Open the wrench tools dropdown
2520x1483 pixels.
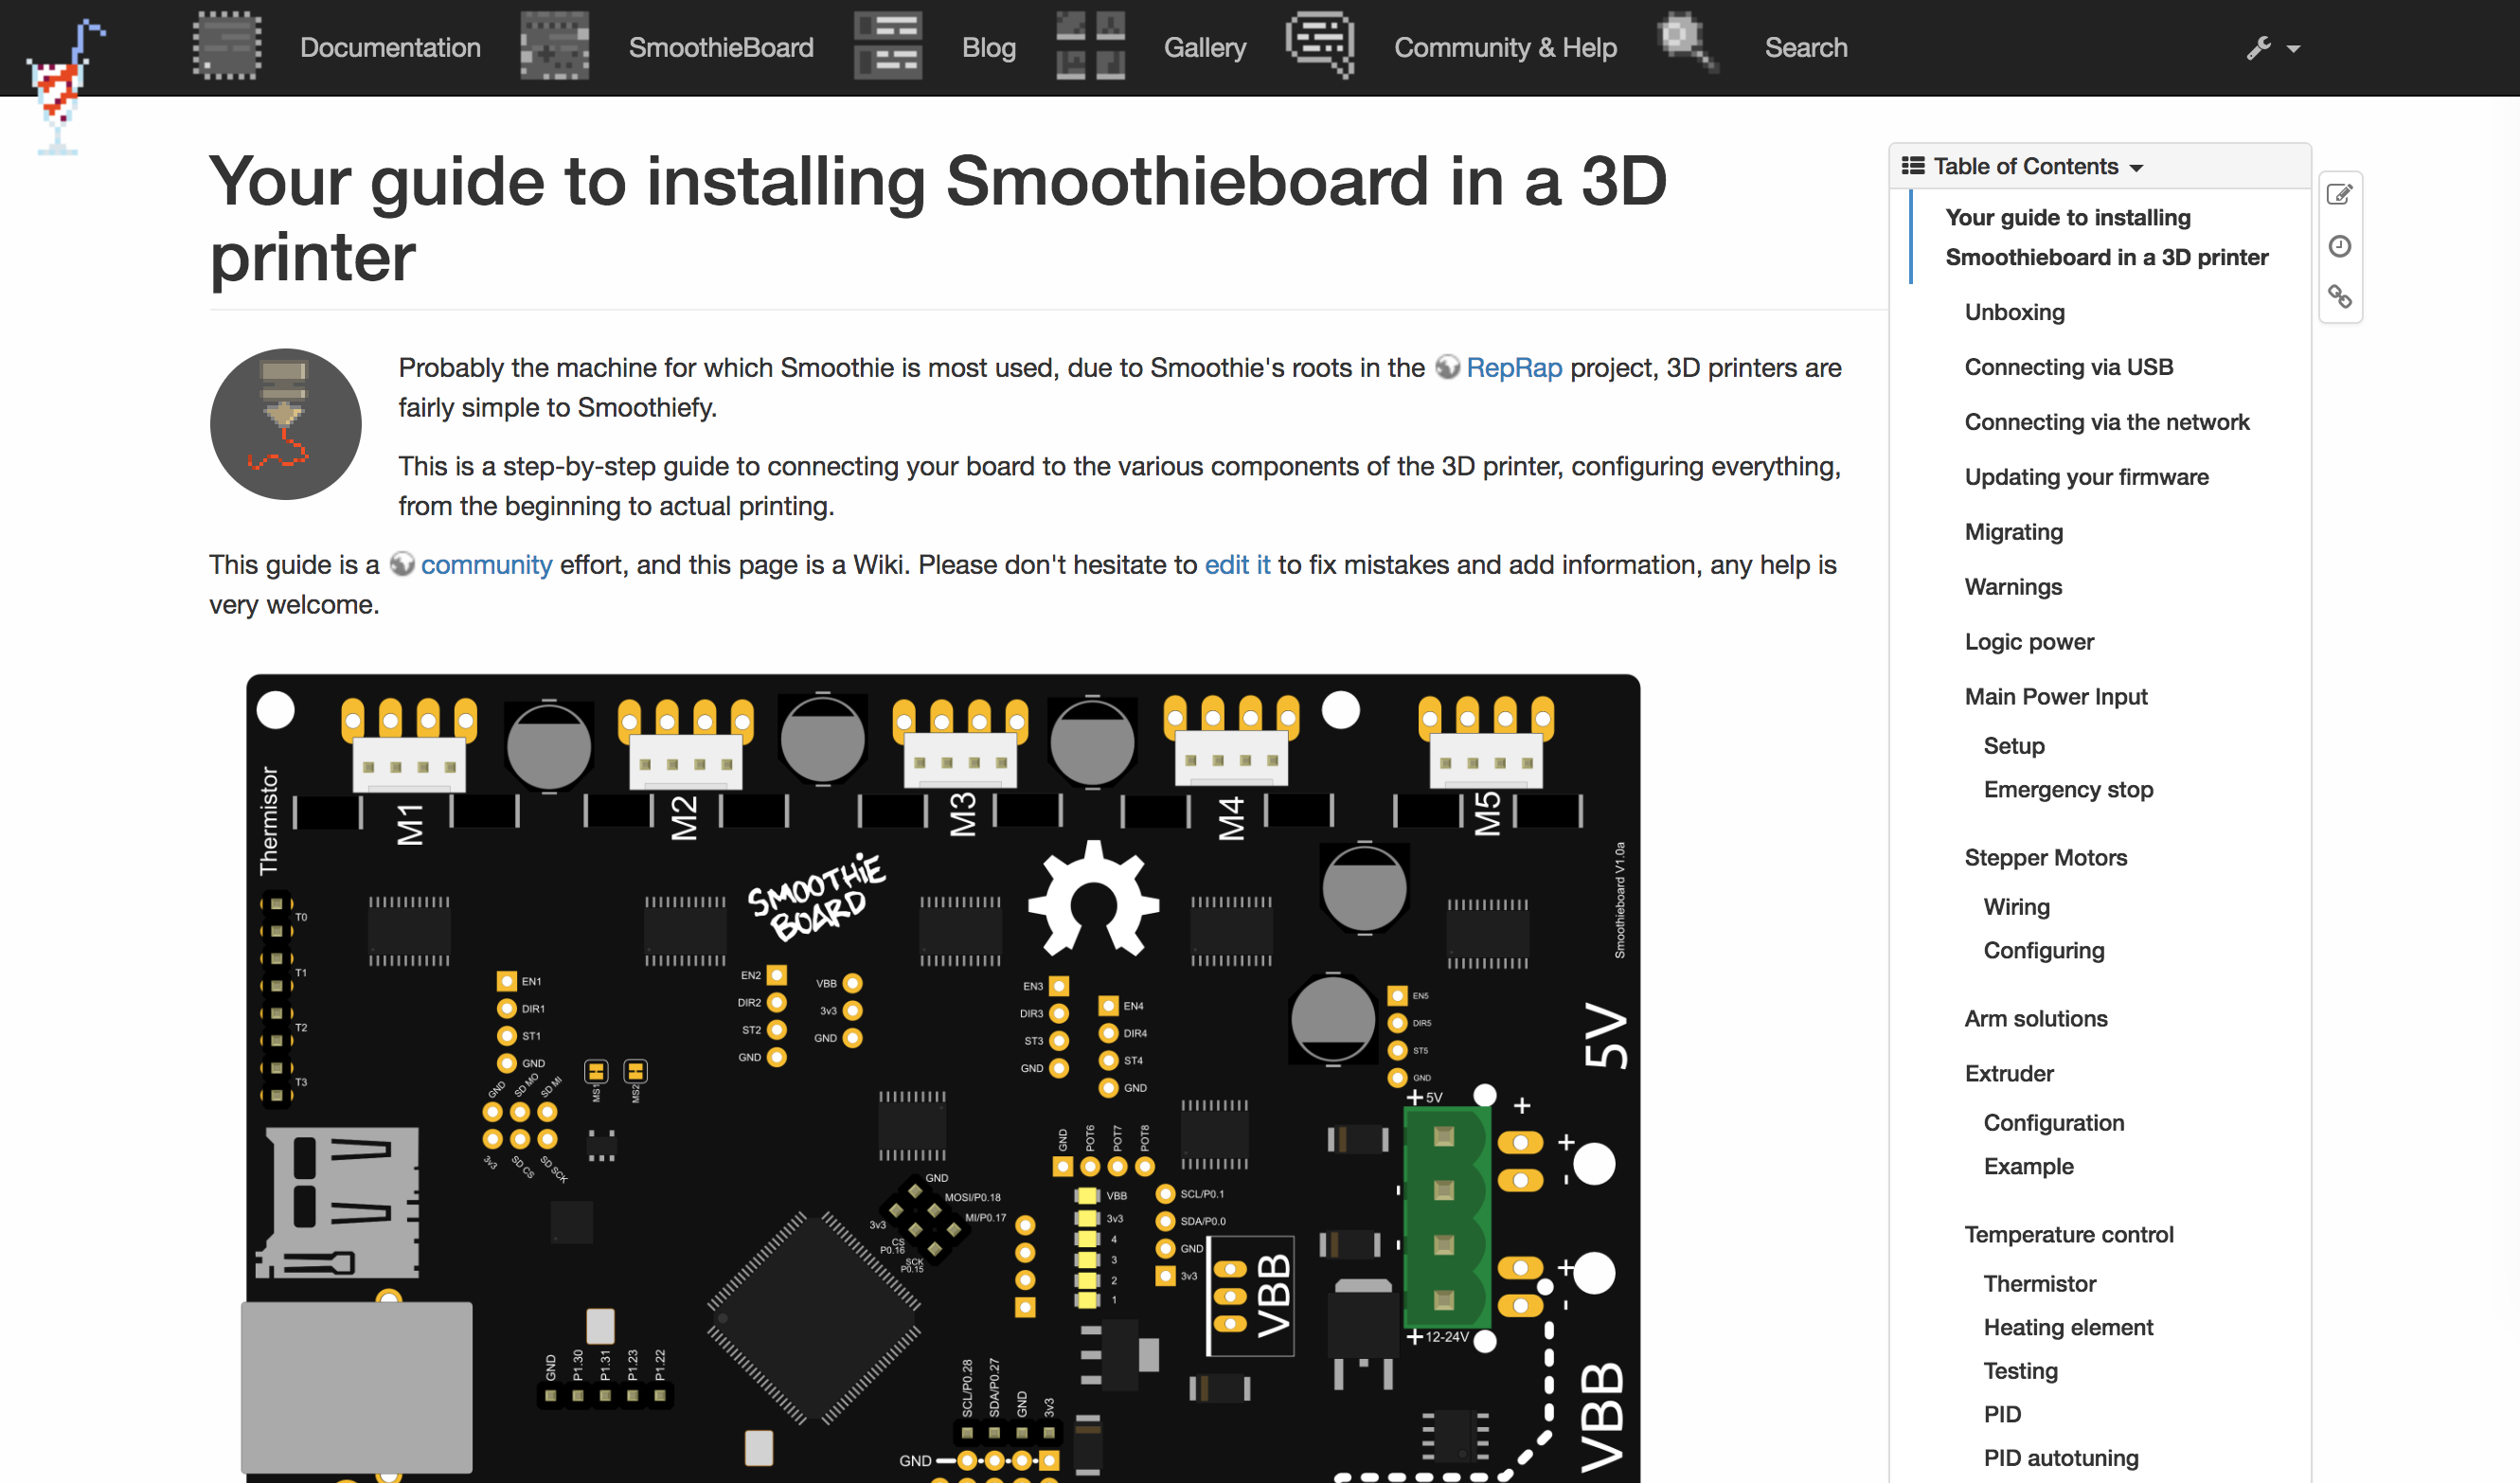point(2272,48)
